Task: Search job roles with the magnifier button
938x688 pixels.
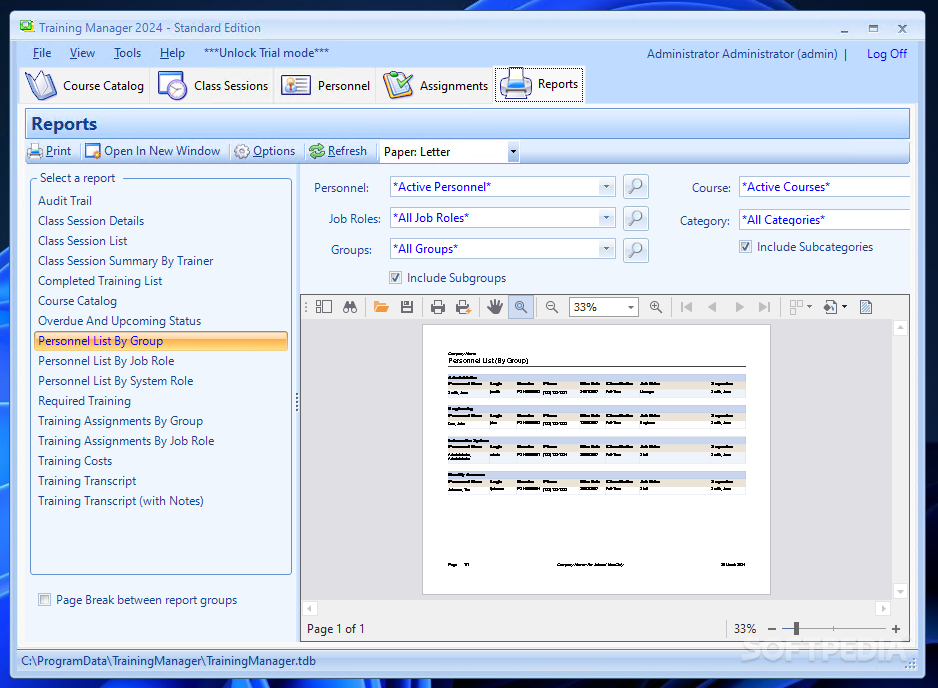Action: pyautogui.click(x=635, y=218)
